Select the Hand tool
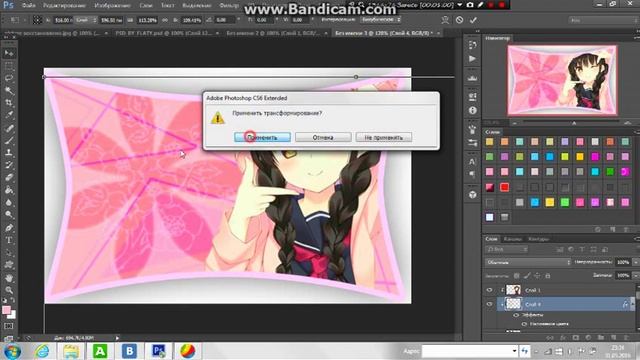The height and width of the screenshot is (360, 640). pos(9,278)
